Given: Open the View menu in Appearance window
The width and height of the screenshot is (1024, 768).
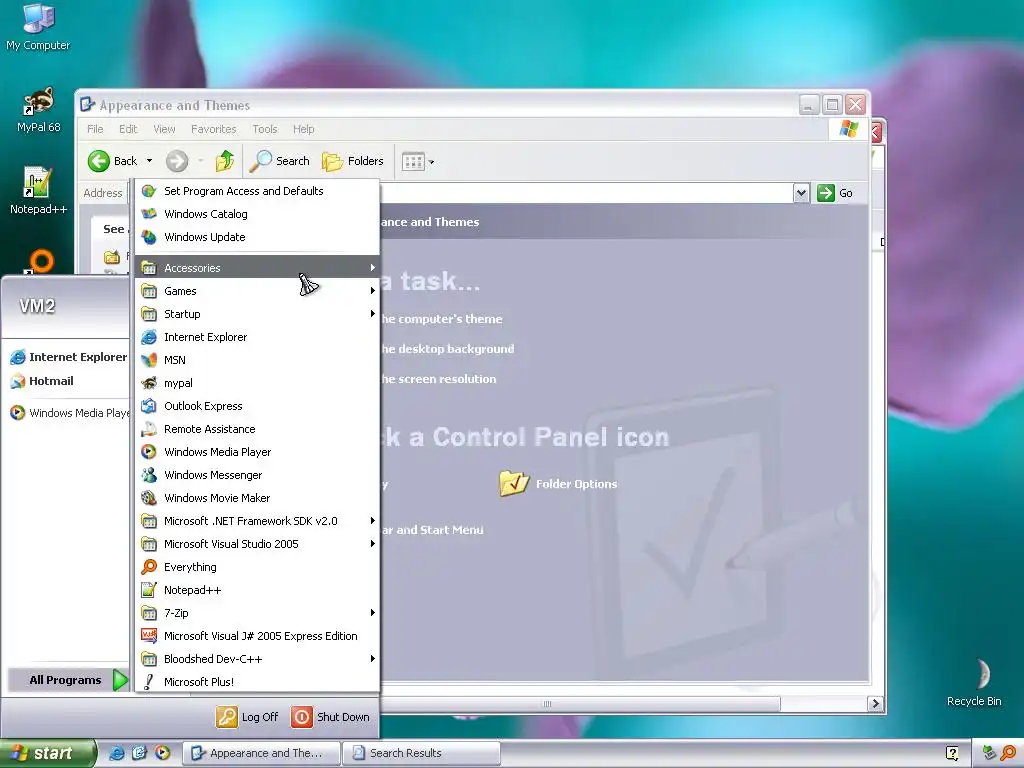Looking at the screenshot, I should [x=165, y=129].
